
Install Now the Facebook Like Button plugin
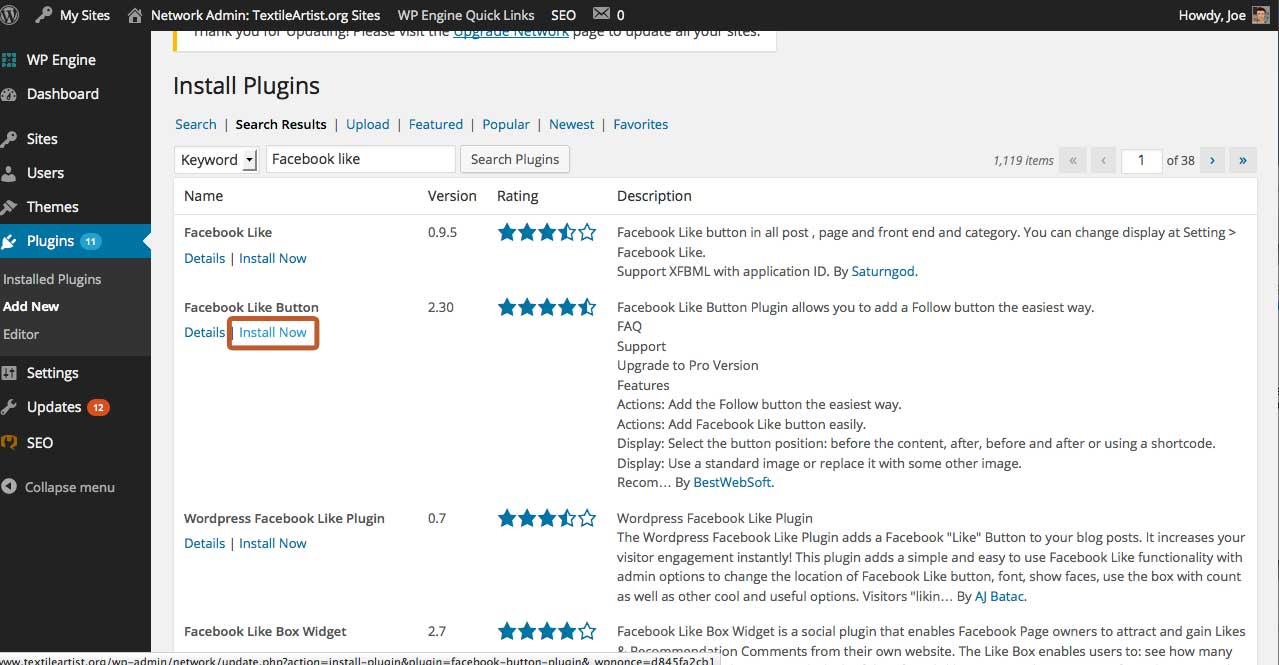click(273, 332)
